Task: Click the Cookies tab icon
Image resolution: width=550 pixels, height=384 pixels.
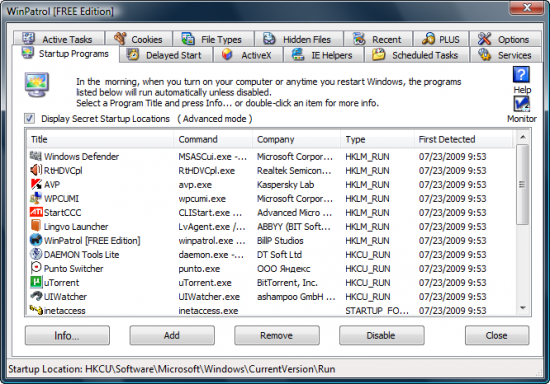Action: click(120, 38)
